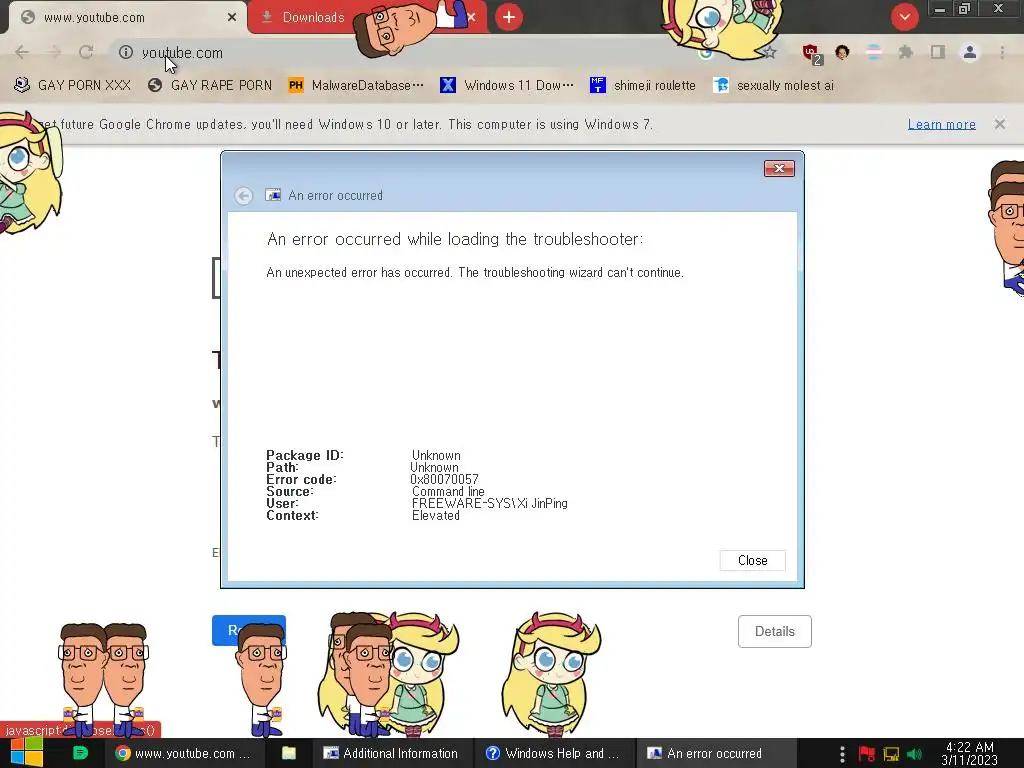
Task: Open the Extensions puzzle piece menu
Action: [905, 52]
